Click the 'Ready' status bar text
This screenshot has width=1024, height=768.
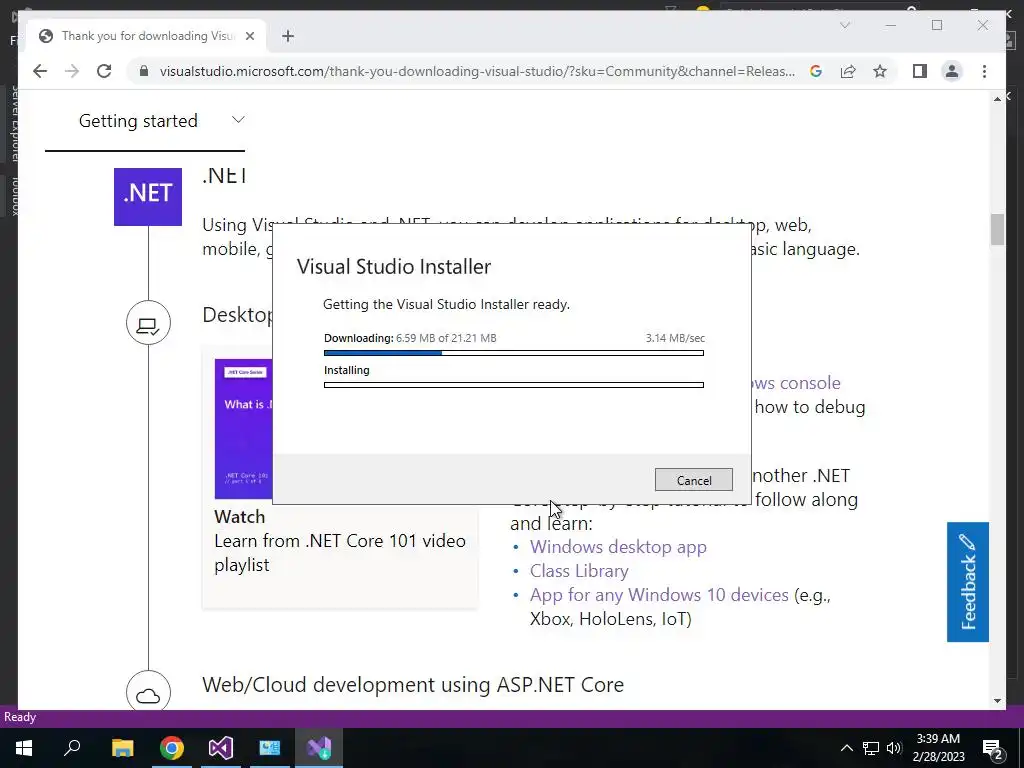coord(20,717)
